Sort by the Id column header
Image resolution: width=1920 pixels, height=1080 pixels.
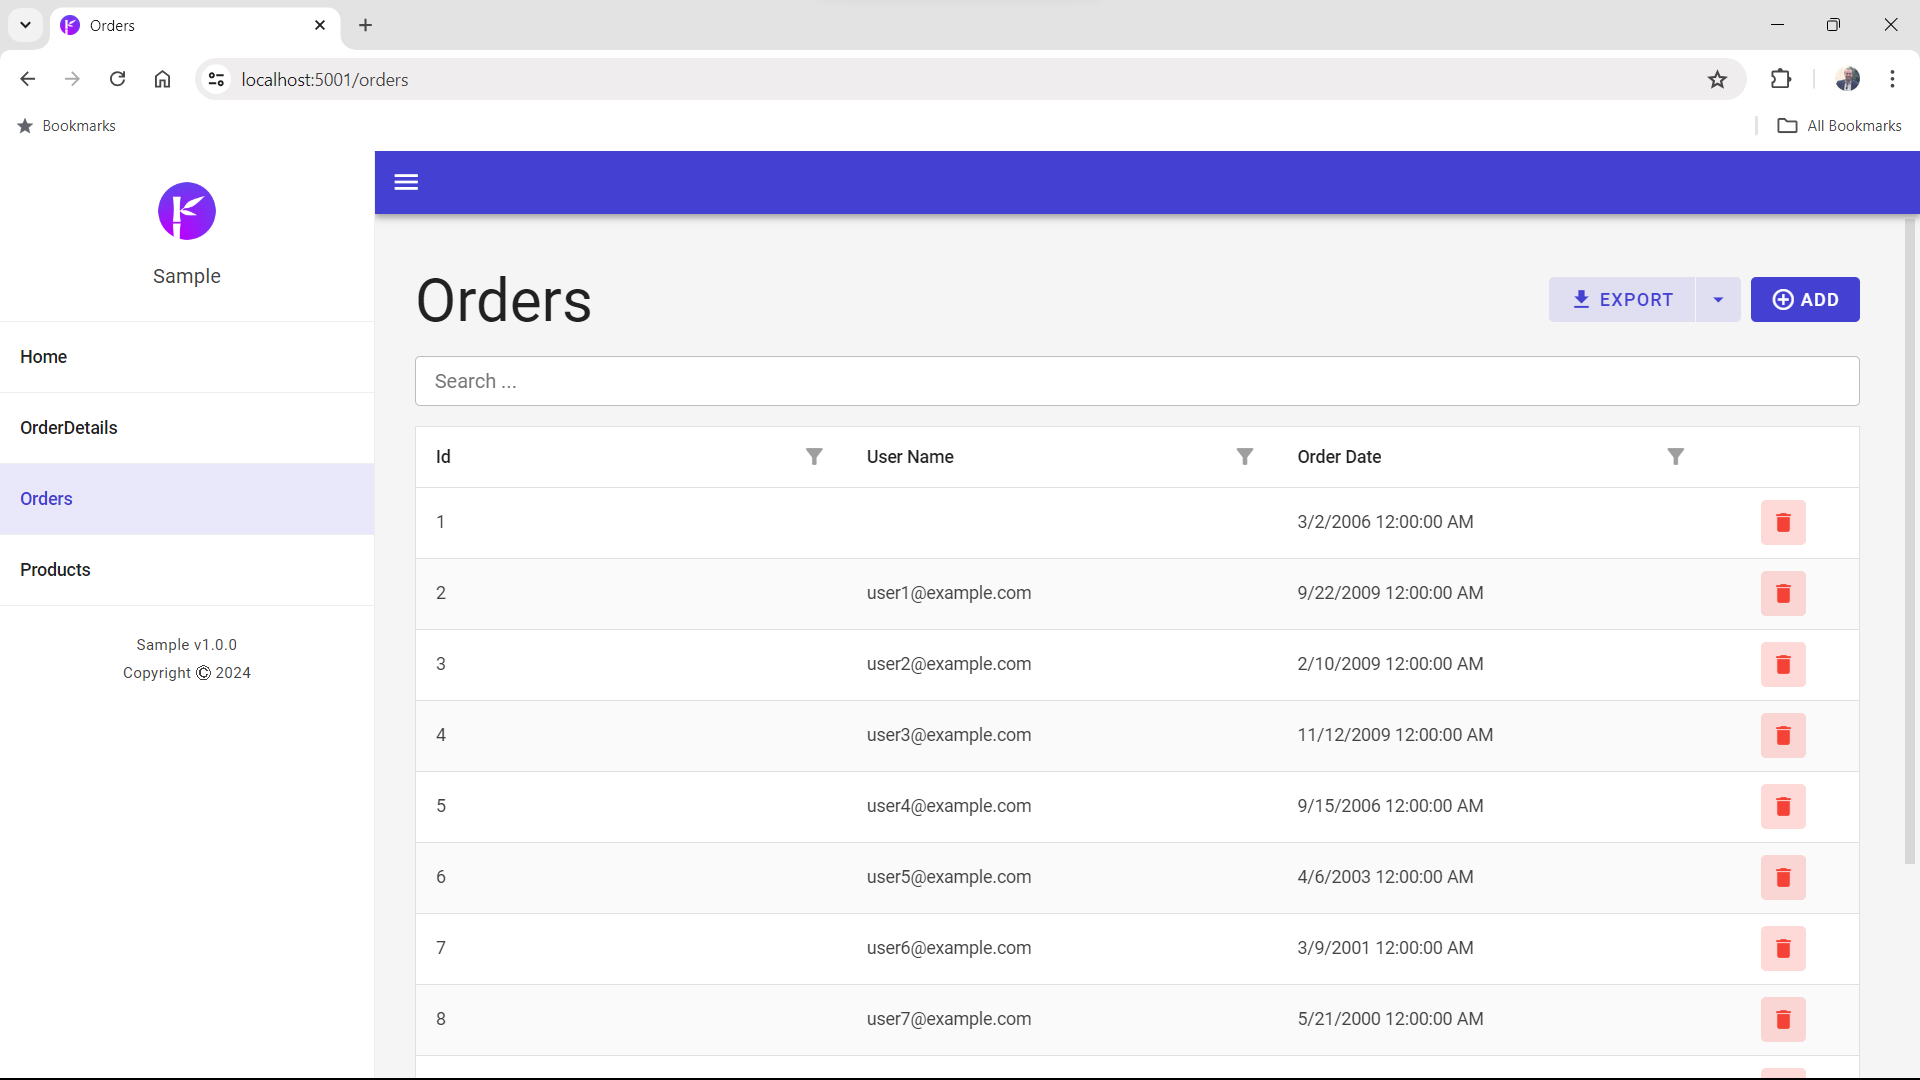click(443, 456)
